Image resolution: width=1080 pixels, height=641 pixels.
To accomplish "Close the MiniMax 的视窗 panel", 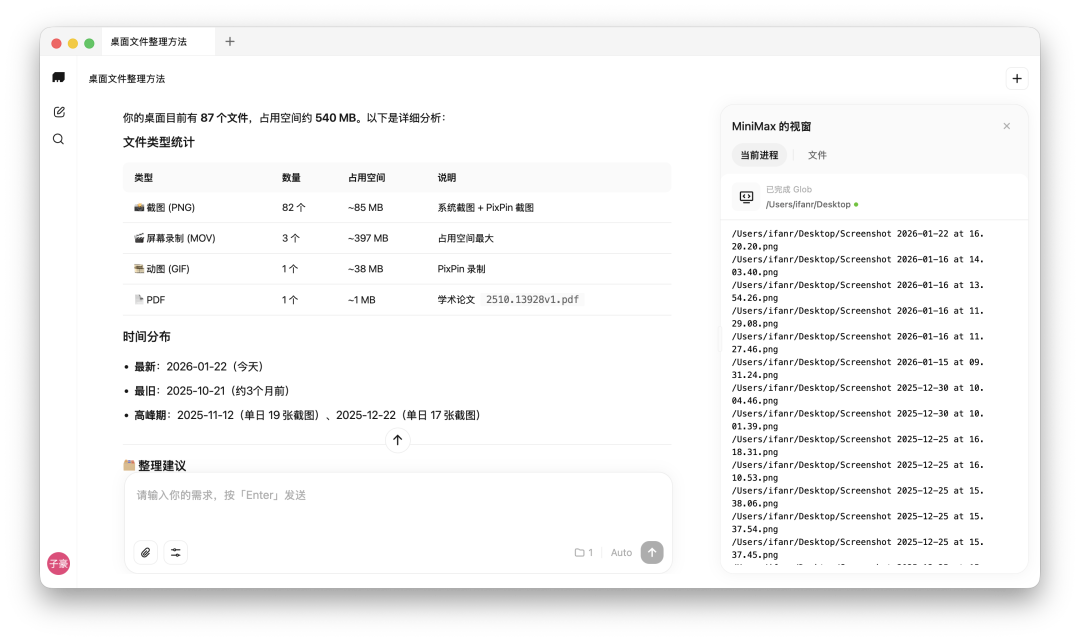I will 1006,126.
